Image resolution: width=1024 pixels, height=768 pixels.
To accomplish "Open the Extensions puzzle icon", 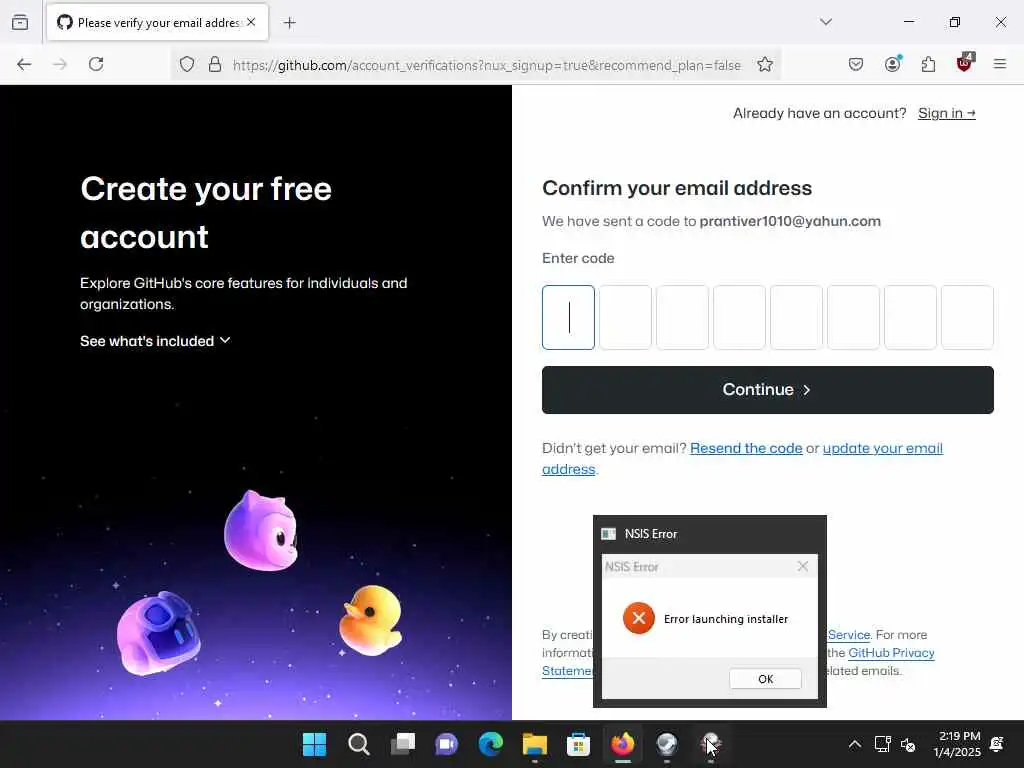I will click(928, 64).
